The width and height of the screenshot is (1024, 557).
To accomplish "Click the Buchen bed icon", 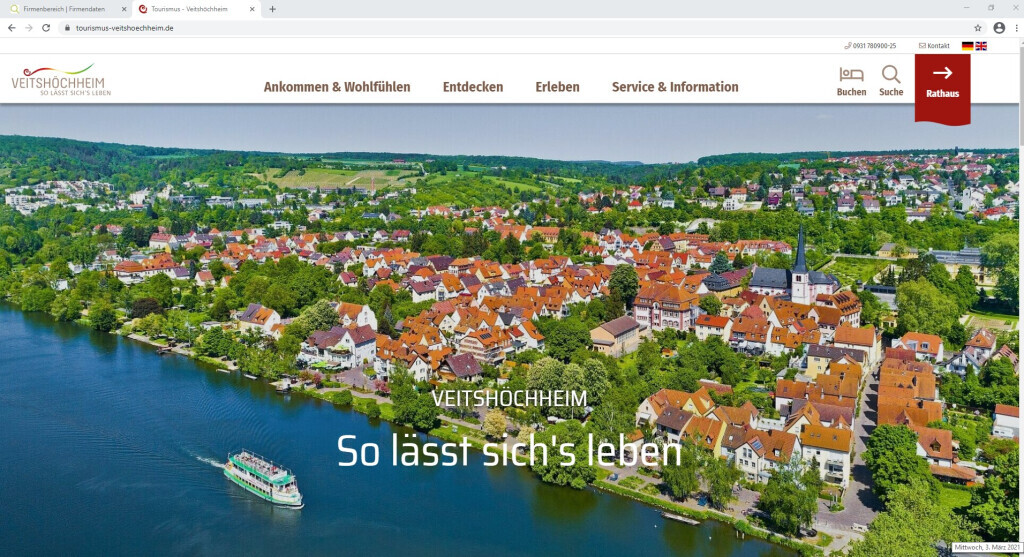I will click(851, 75).
